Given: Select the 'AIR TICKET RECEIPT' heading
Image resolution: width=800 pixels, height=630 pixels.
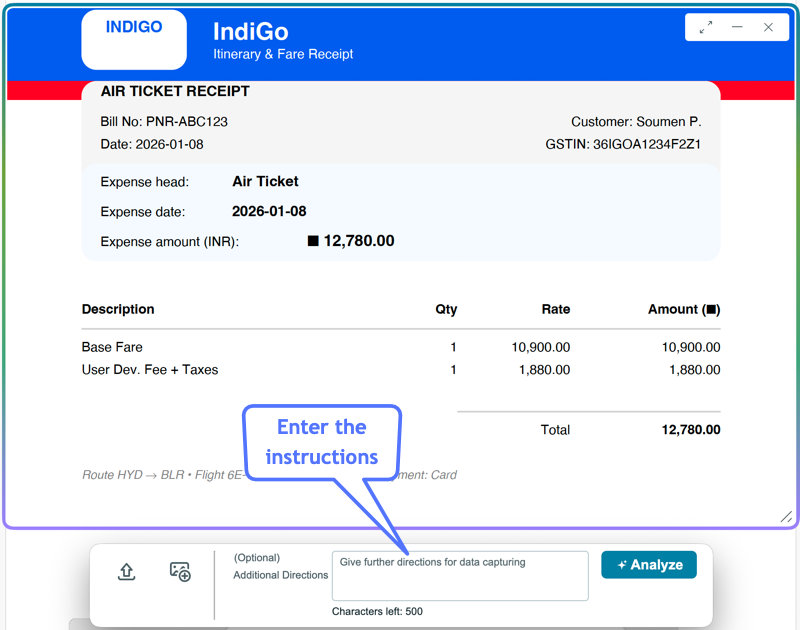Looking at the screenshot, I should tap(175, 91).
